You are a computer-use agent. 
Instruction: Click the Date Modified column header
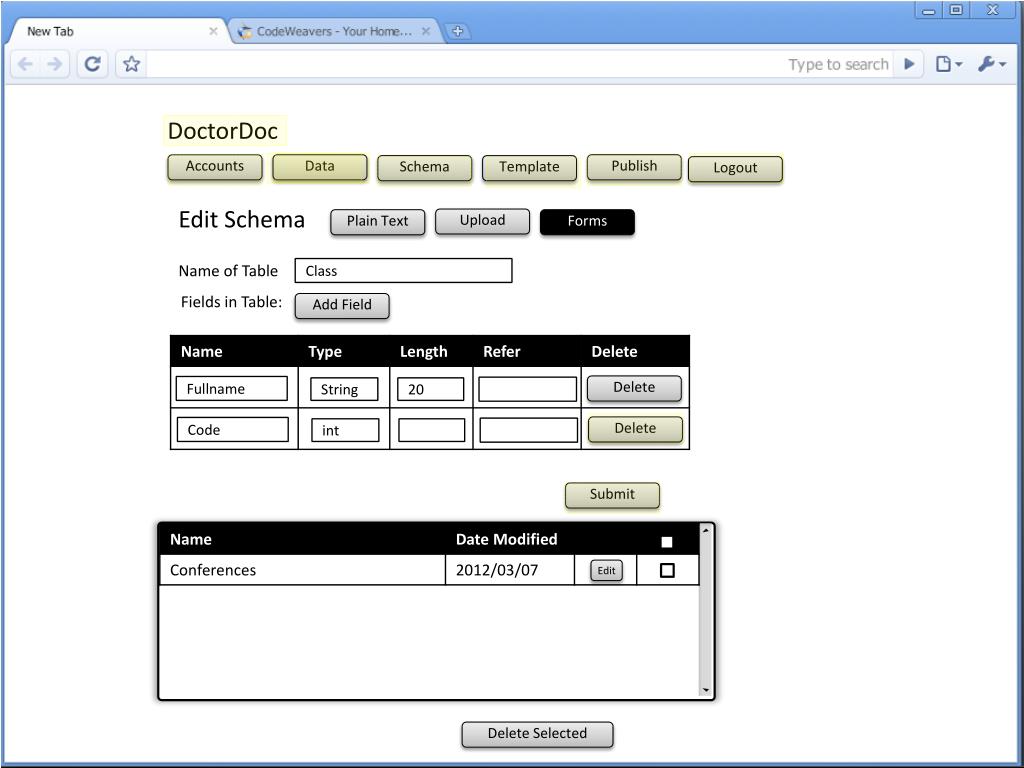pos(507,539)
